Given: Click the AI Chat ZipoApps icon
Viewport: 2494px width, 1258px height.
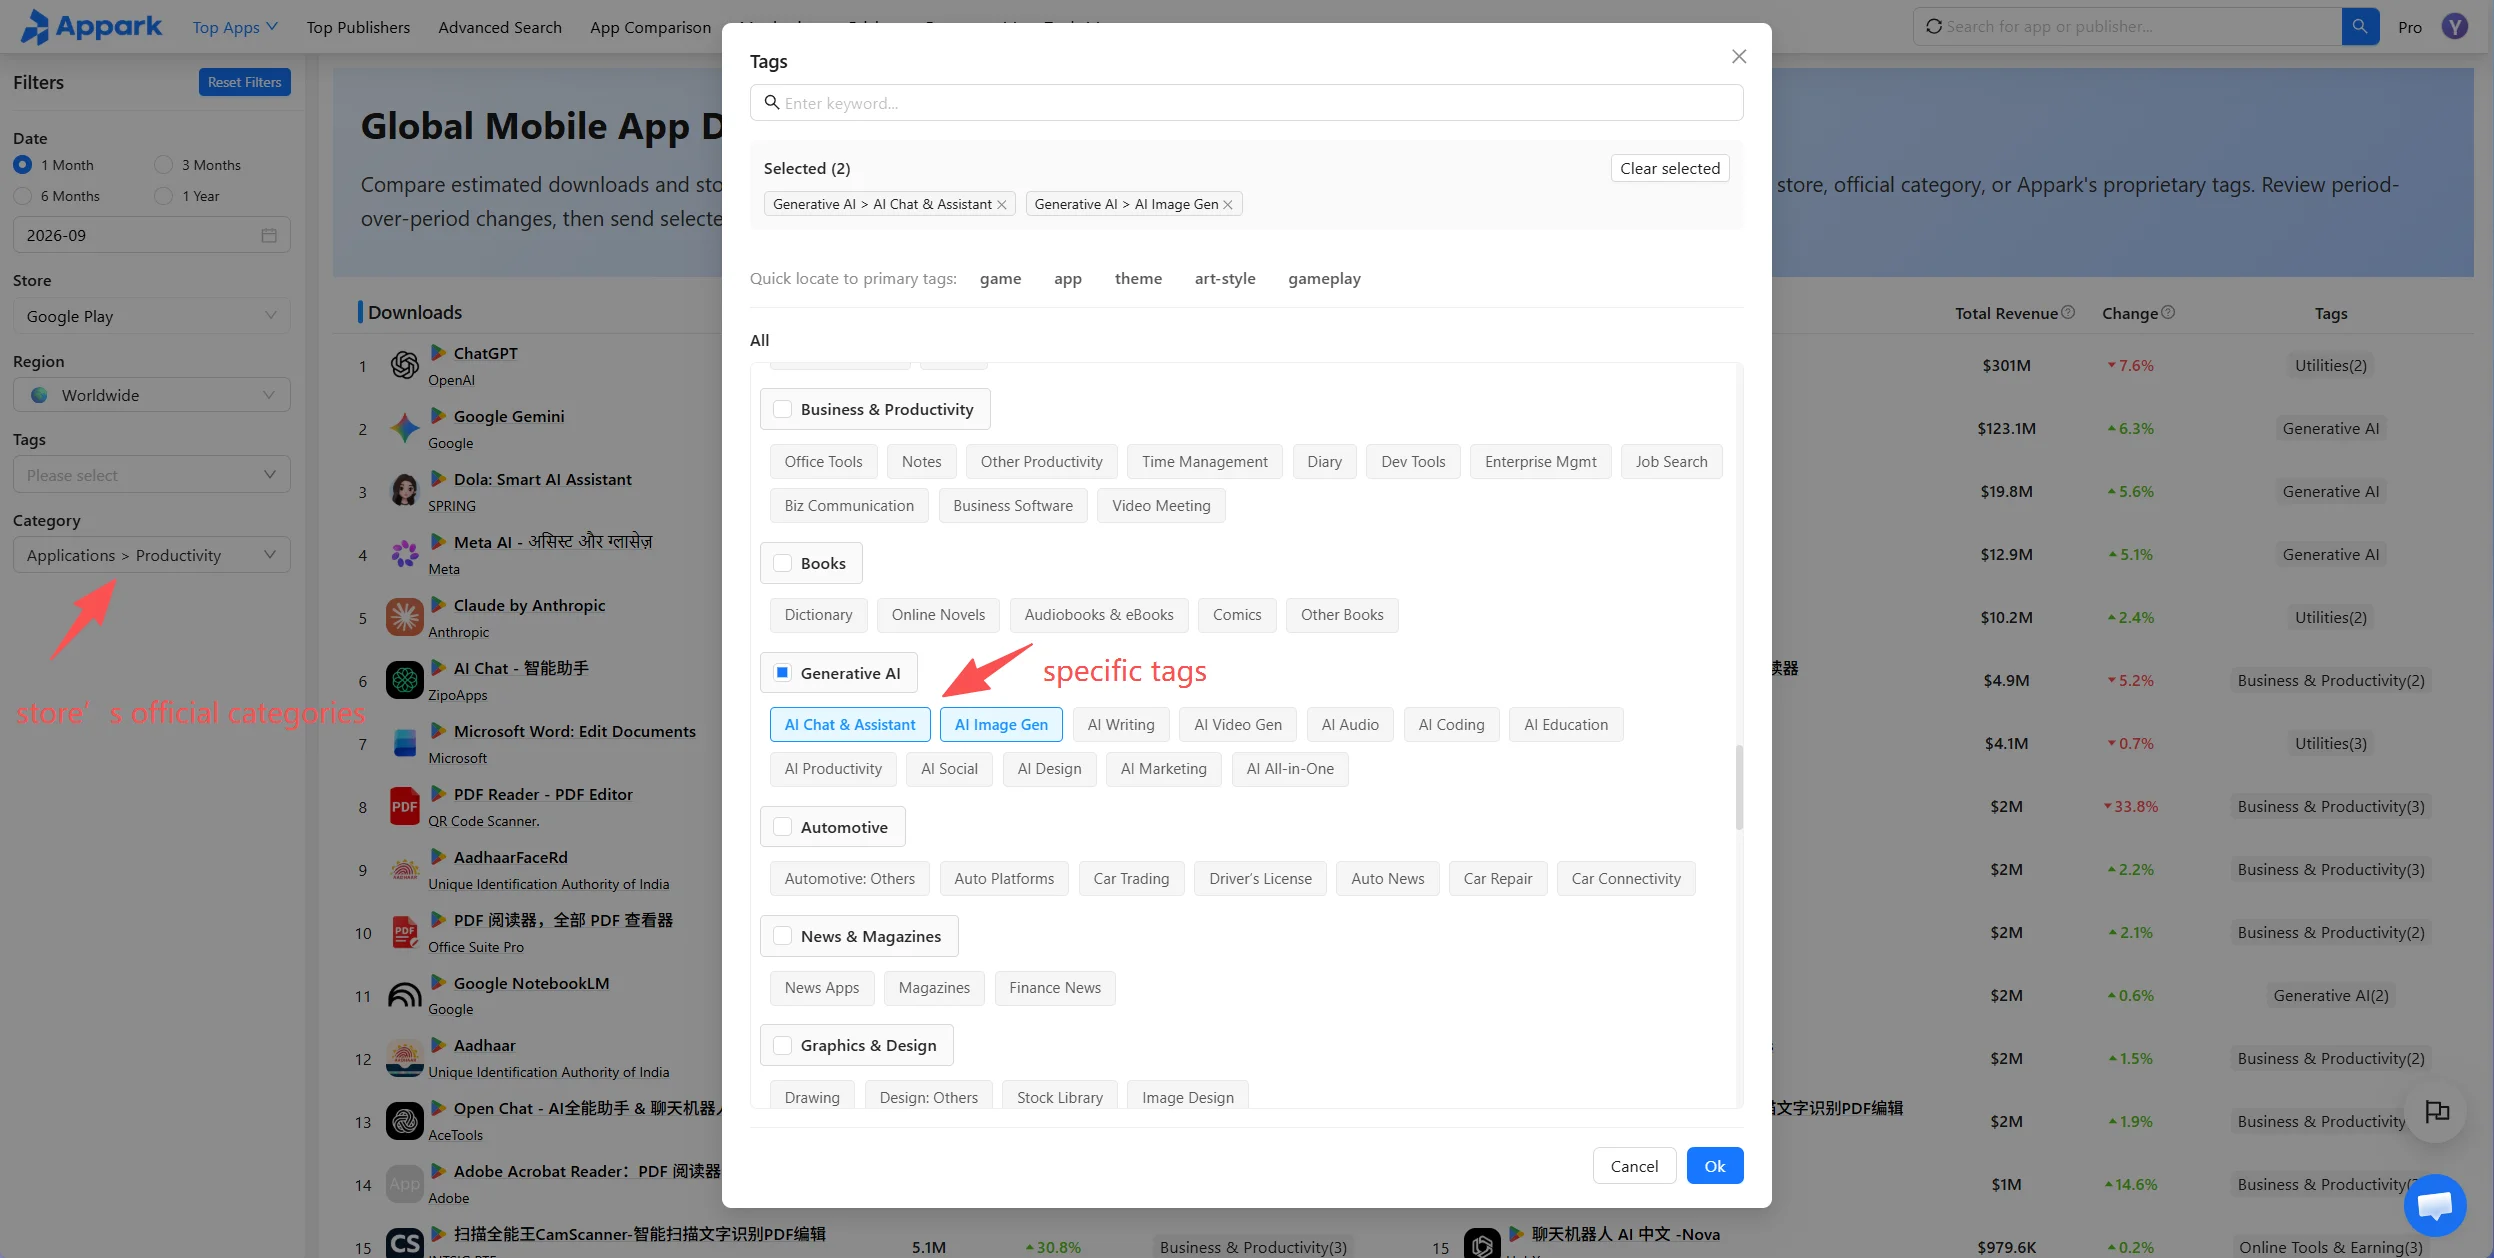Looking at the screenshot, I should (x=405, y=680).
